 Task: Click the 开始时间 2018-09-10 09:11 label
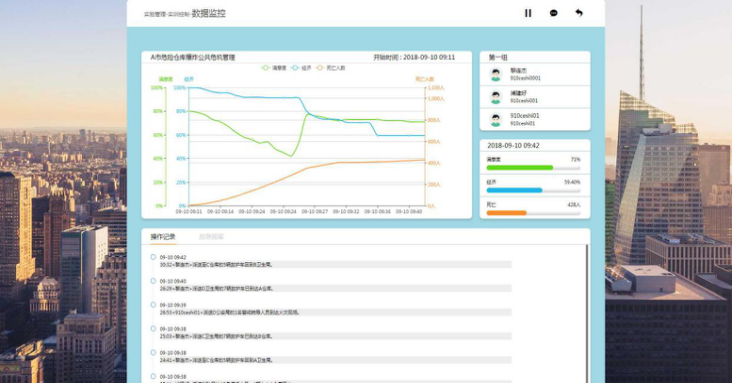pos(414,57)
